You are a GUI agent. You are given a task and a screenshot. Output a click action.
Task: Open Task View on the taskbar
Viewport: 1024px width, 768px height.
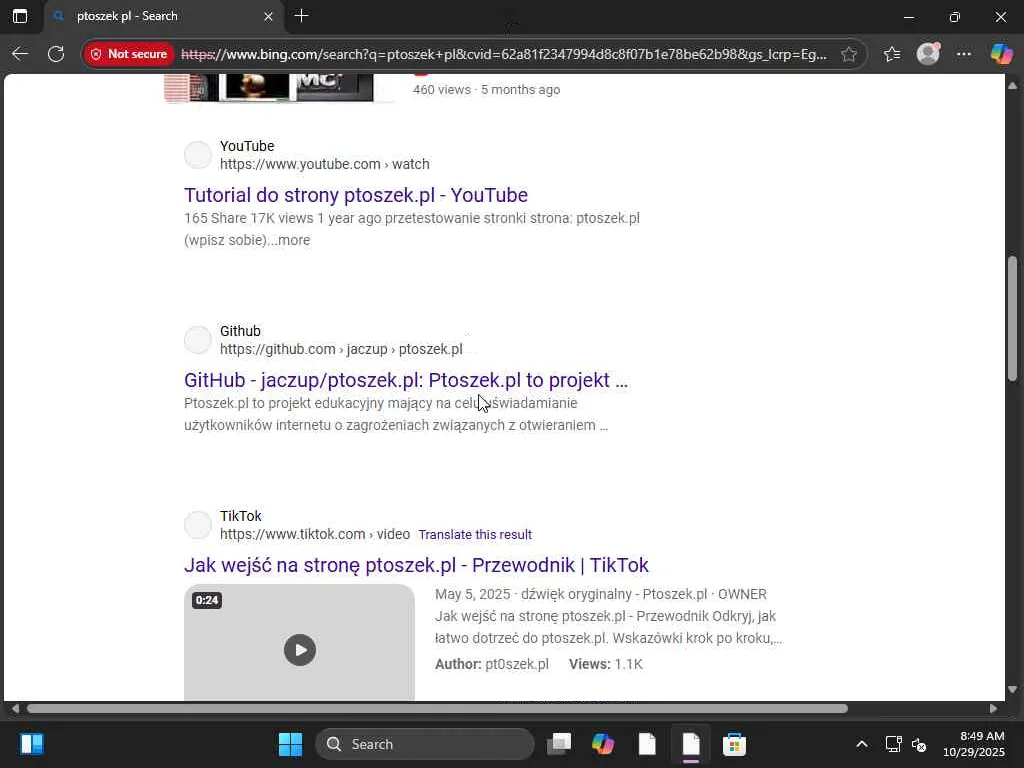(559, 744)
